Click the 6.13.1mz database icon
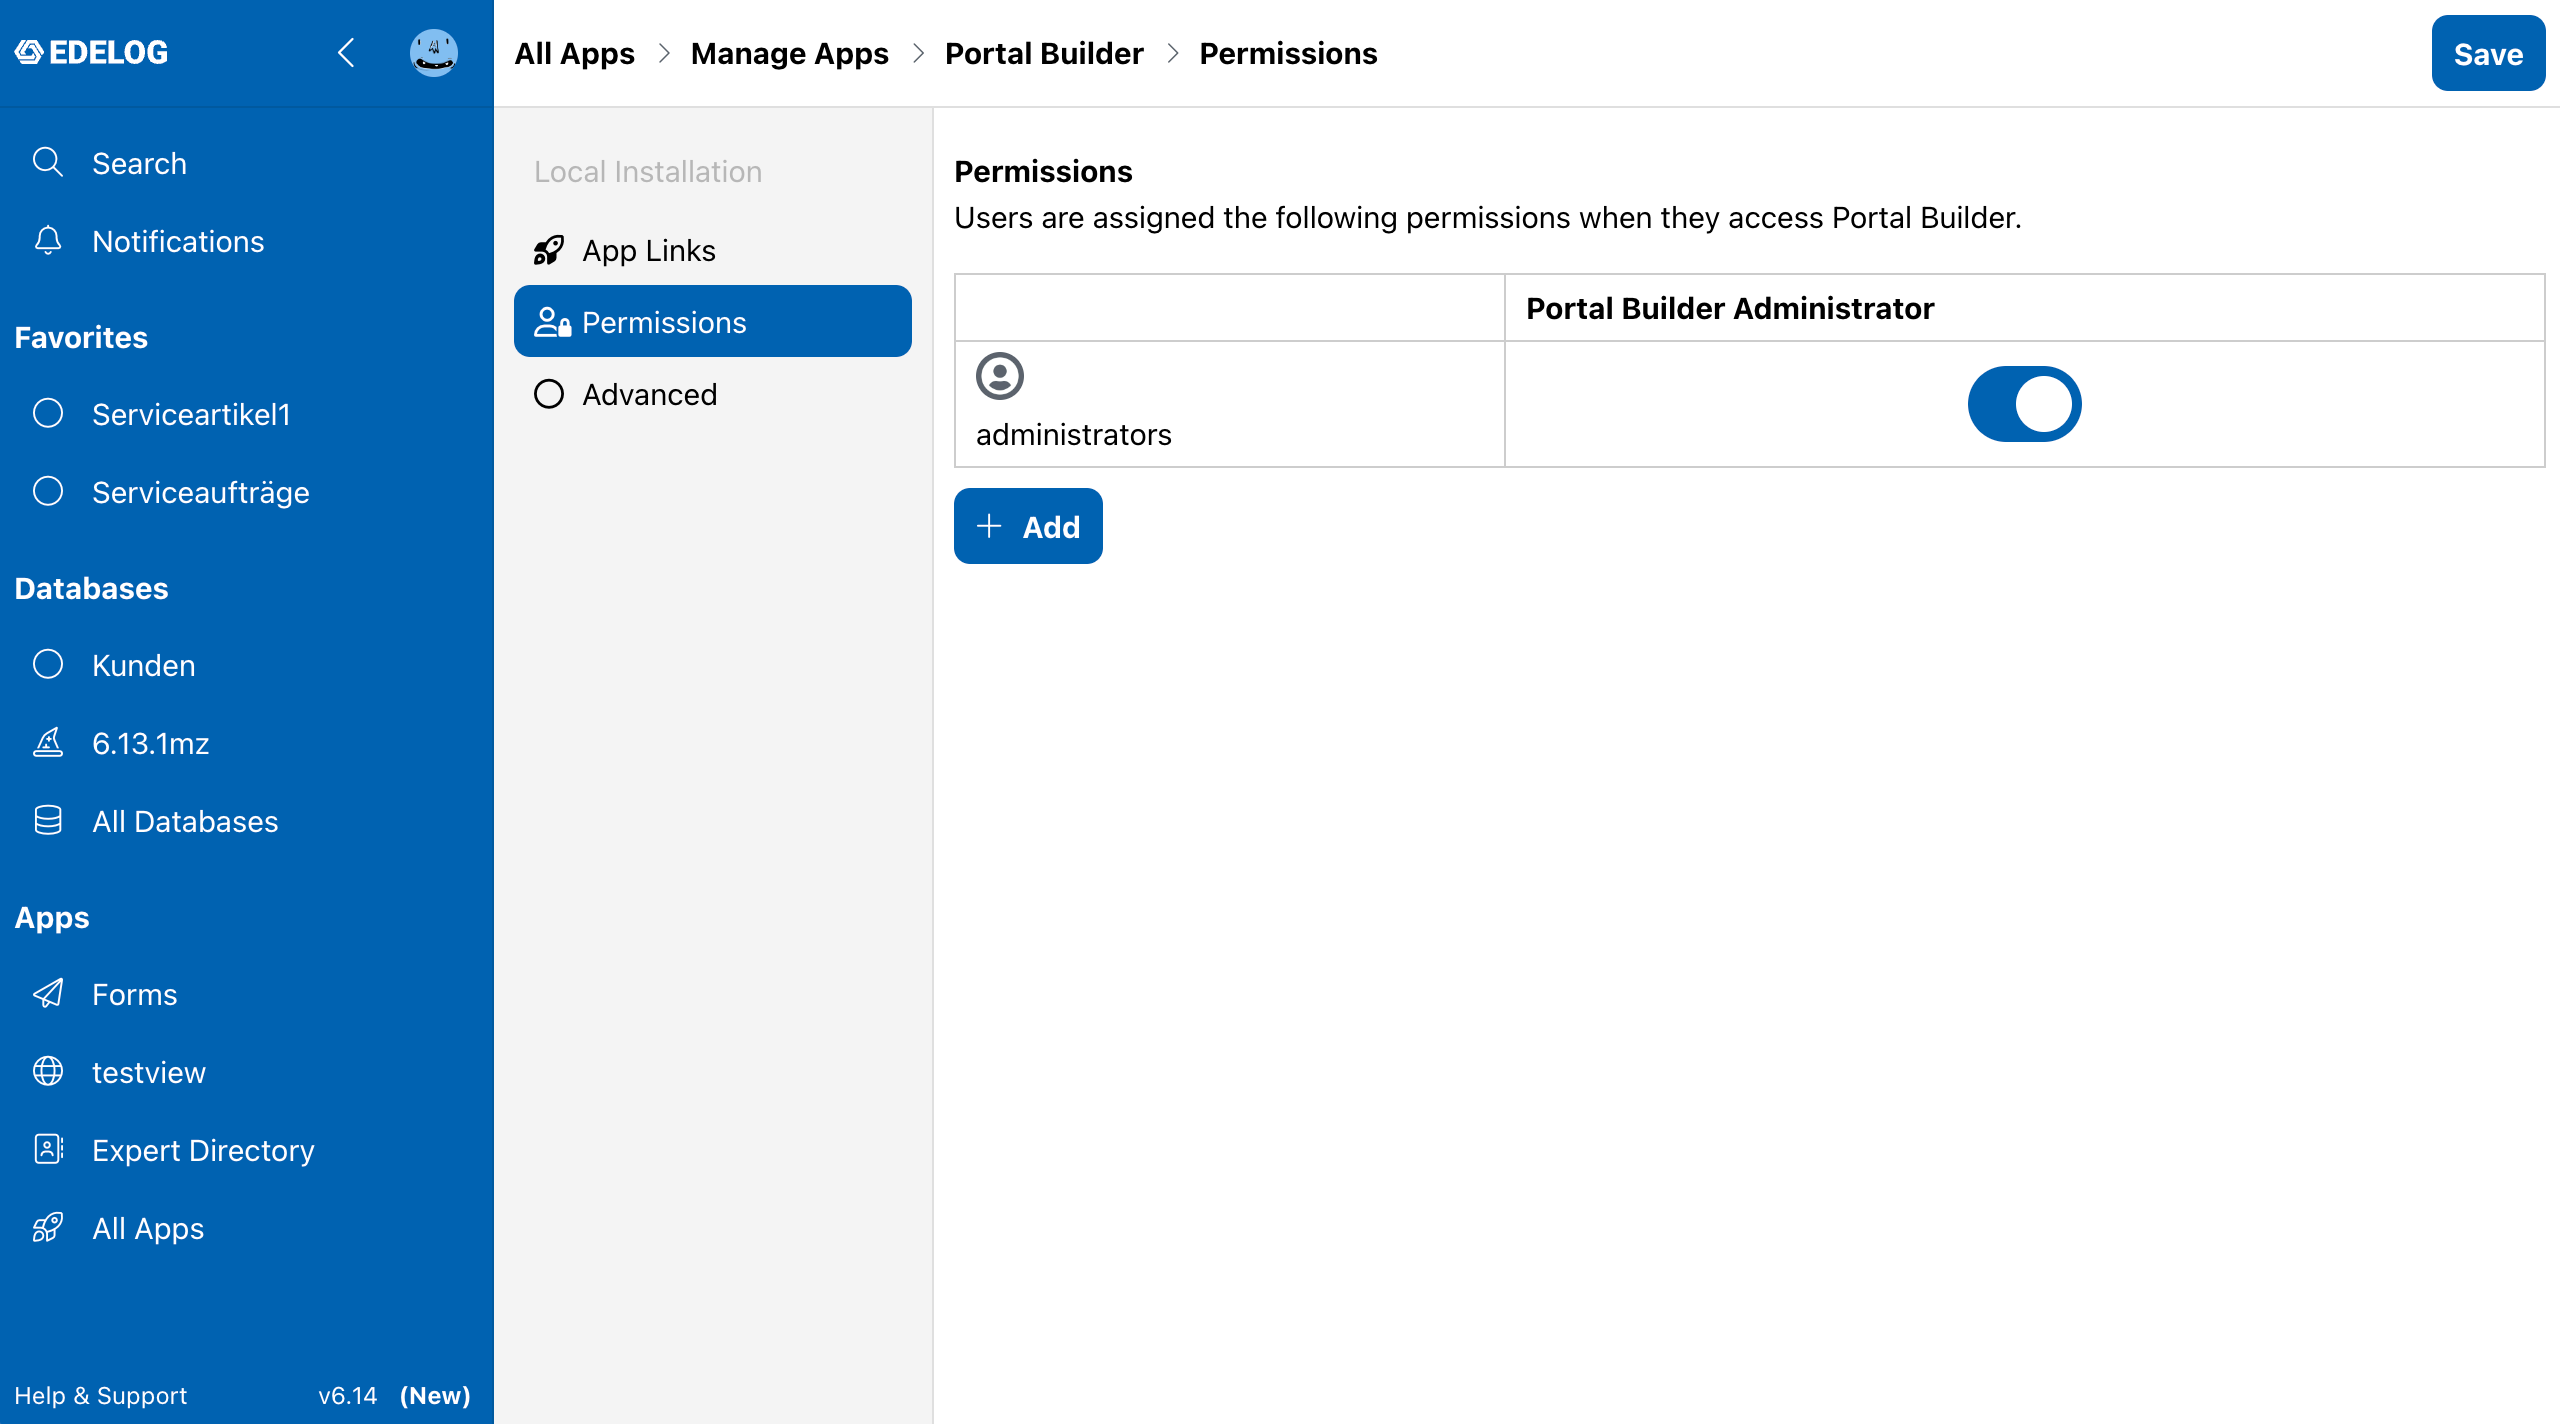This screenshot has height=1424, width=2560. pos(48,742)
